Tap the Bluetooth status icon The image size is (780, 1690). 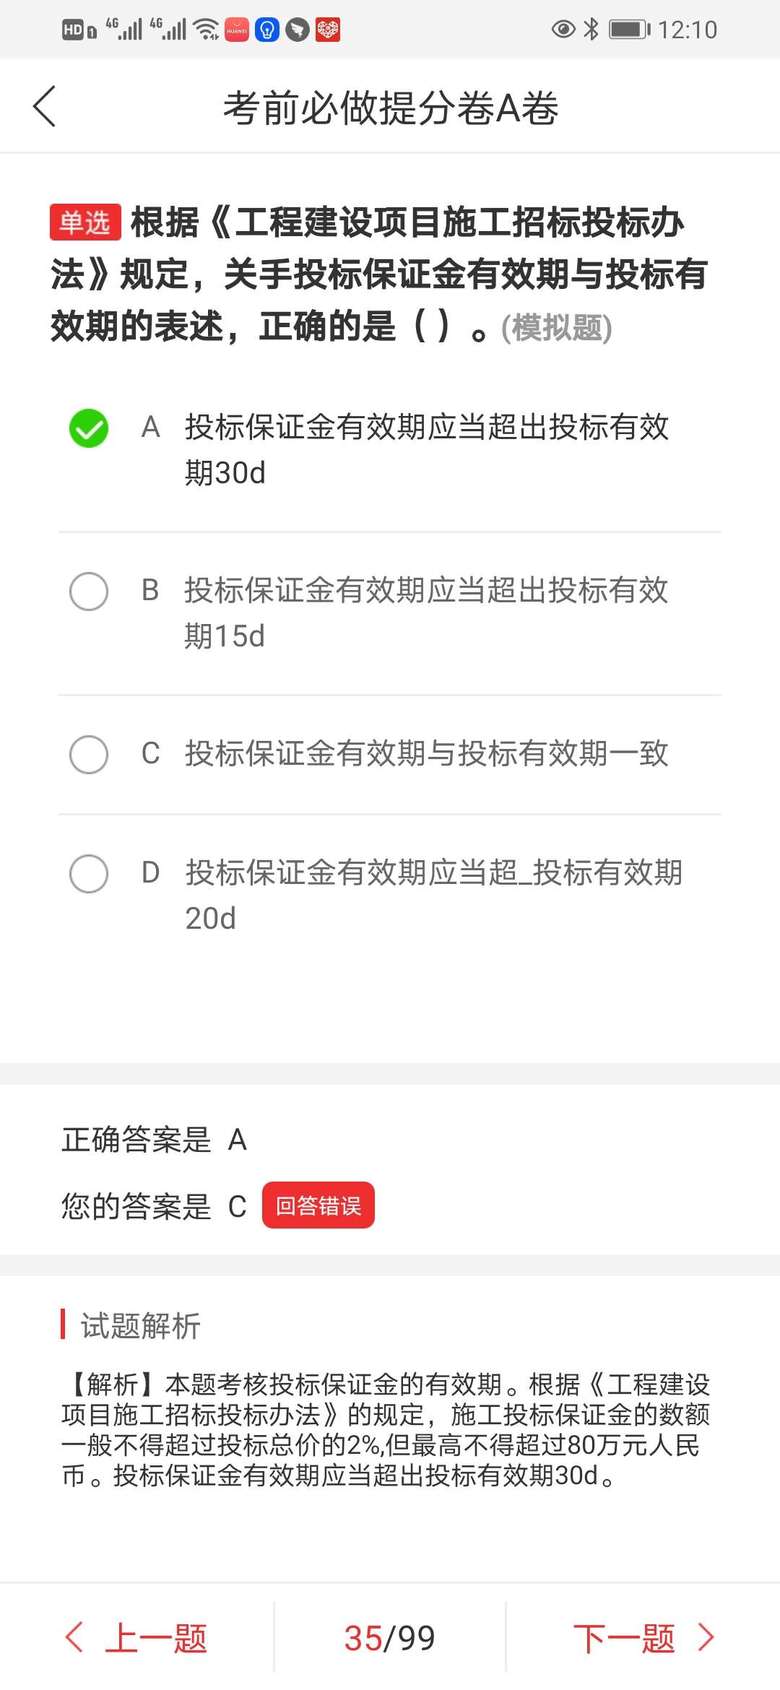point(591,29)
